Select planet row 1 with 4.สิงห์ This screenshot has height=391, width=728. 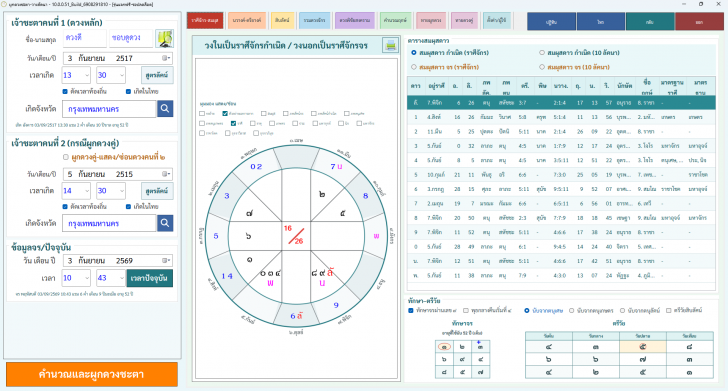point(561,117)
